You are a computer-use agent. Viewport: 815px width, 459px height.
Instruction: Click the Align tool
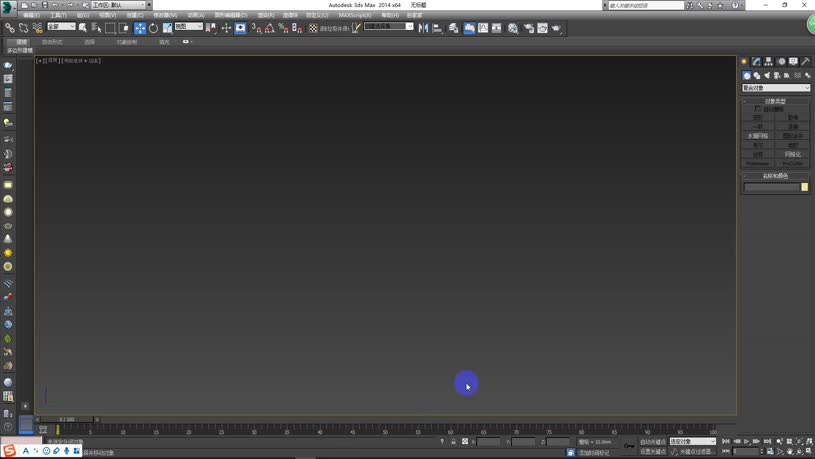(437, 28)
